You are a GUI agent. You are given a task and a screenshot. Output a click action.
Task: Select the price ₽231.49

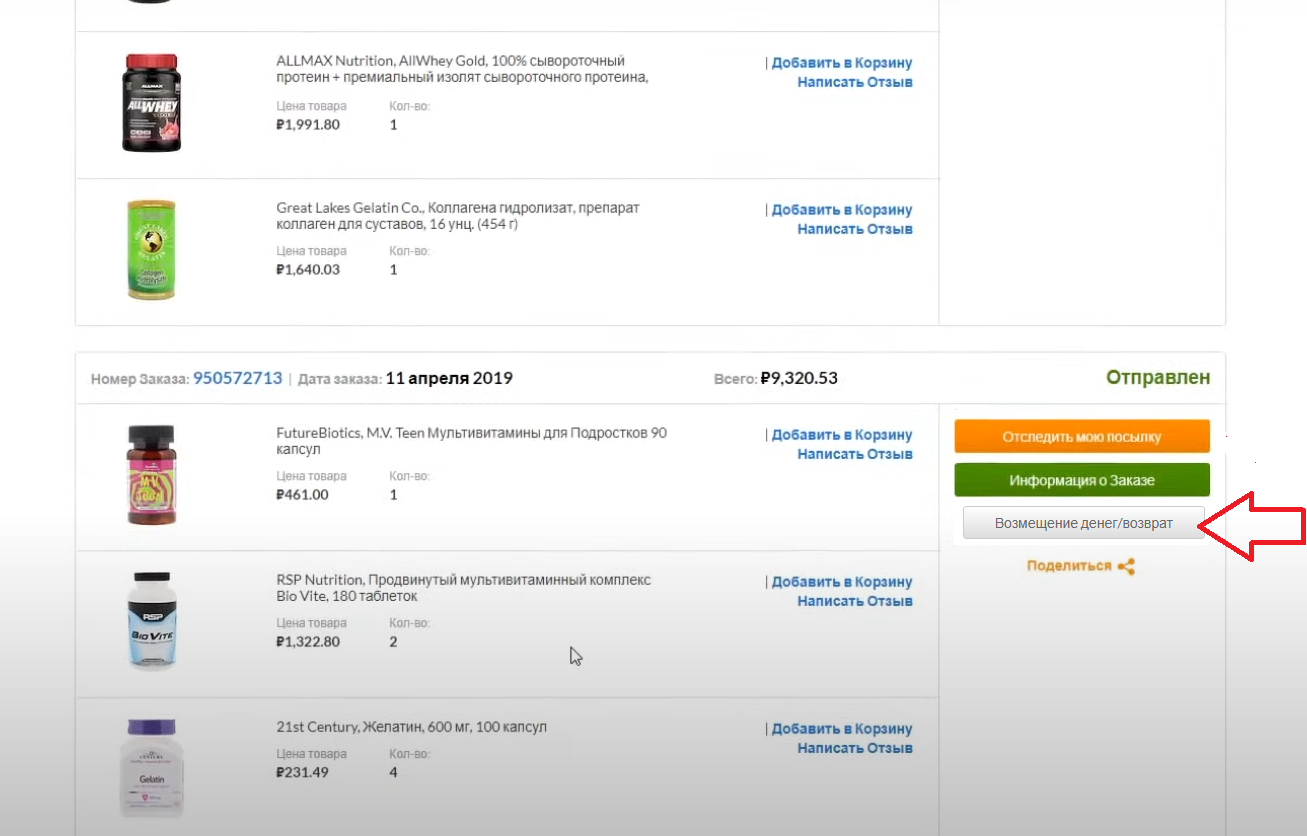coord(302,772)
